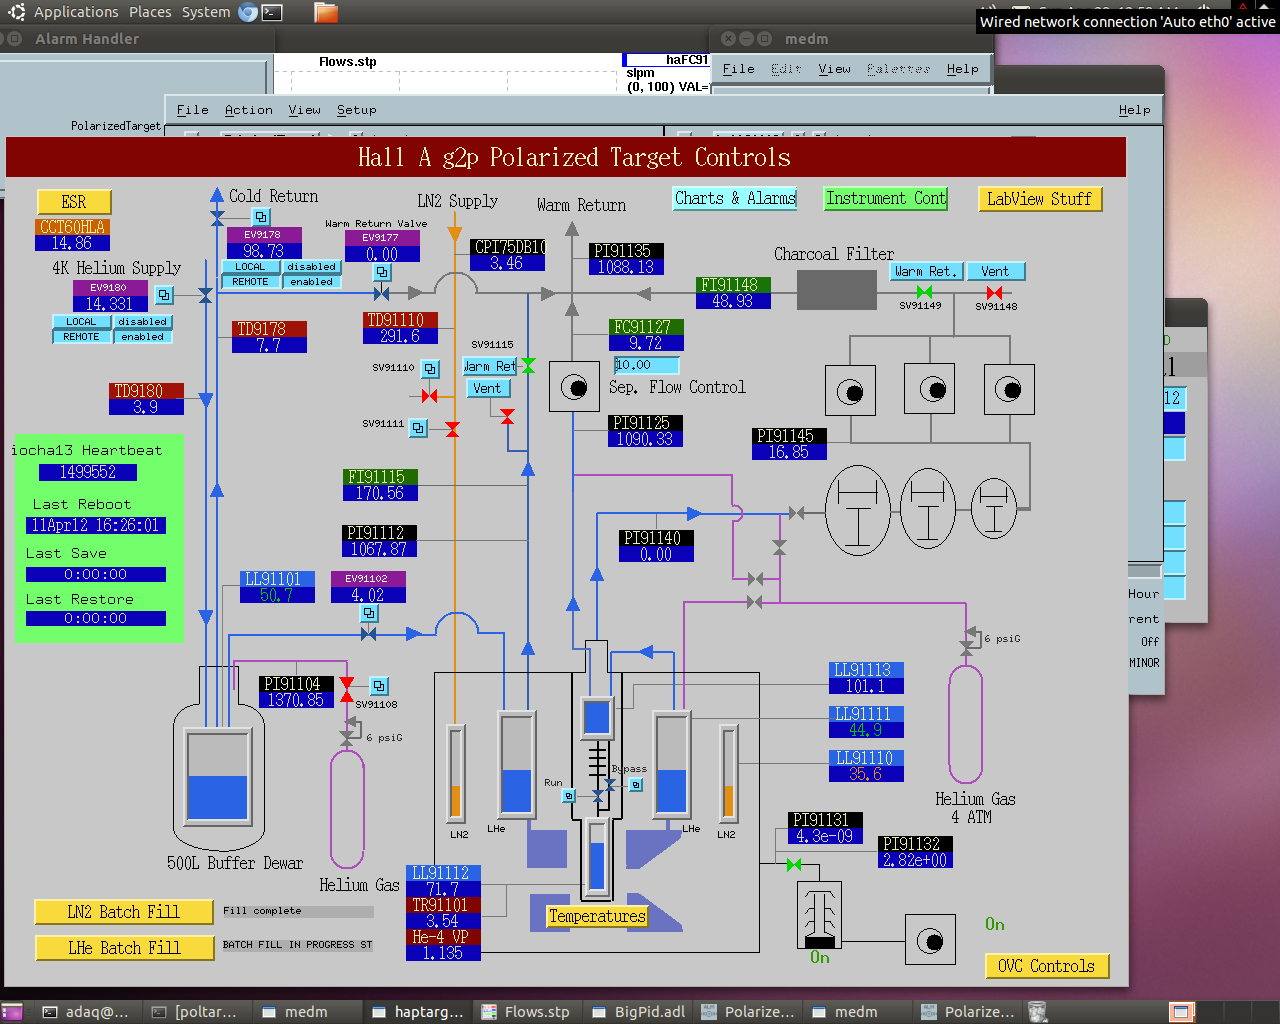Click the Vent button below SV91115
1280x1024 pixels.
(x=487, y=388)
